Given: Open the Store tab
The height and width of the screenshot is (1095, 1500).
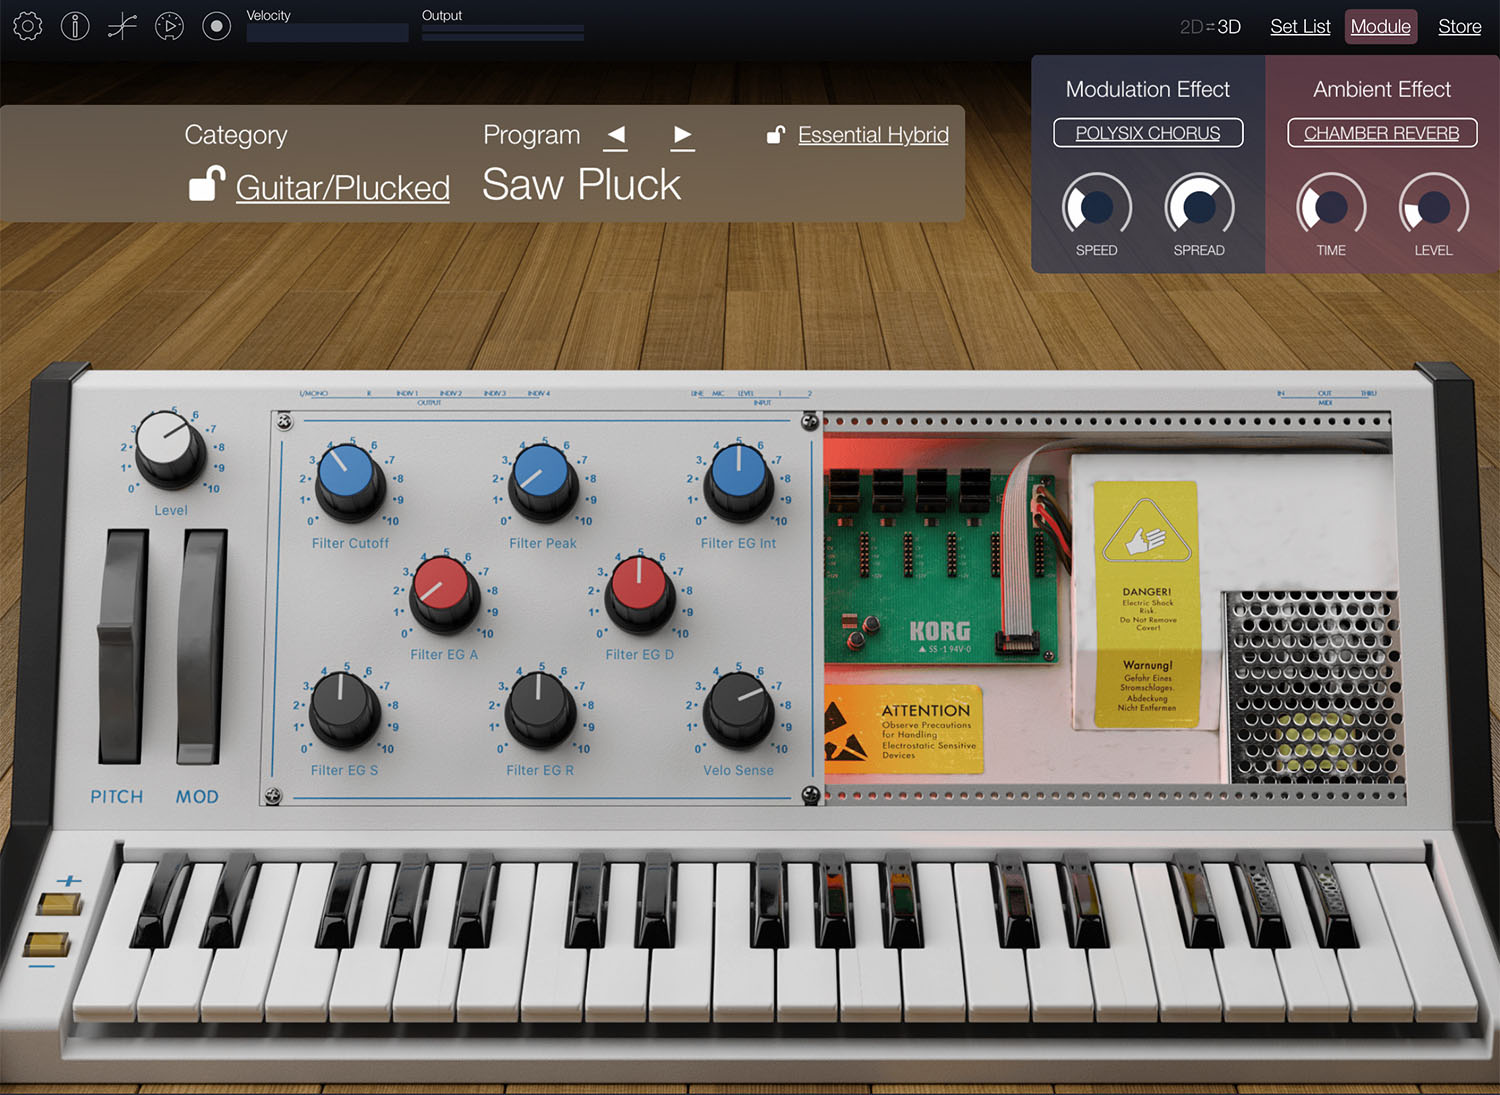Looking at the screenshot, I should pyautogui.click(x=1459, y=26).
